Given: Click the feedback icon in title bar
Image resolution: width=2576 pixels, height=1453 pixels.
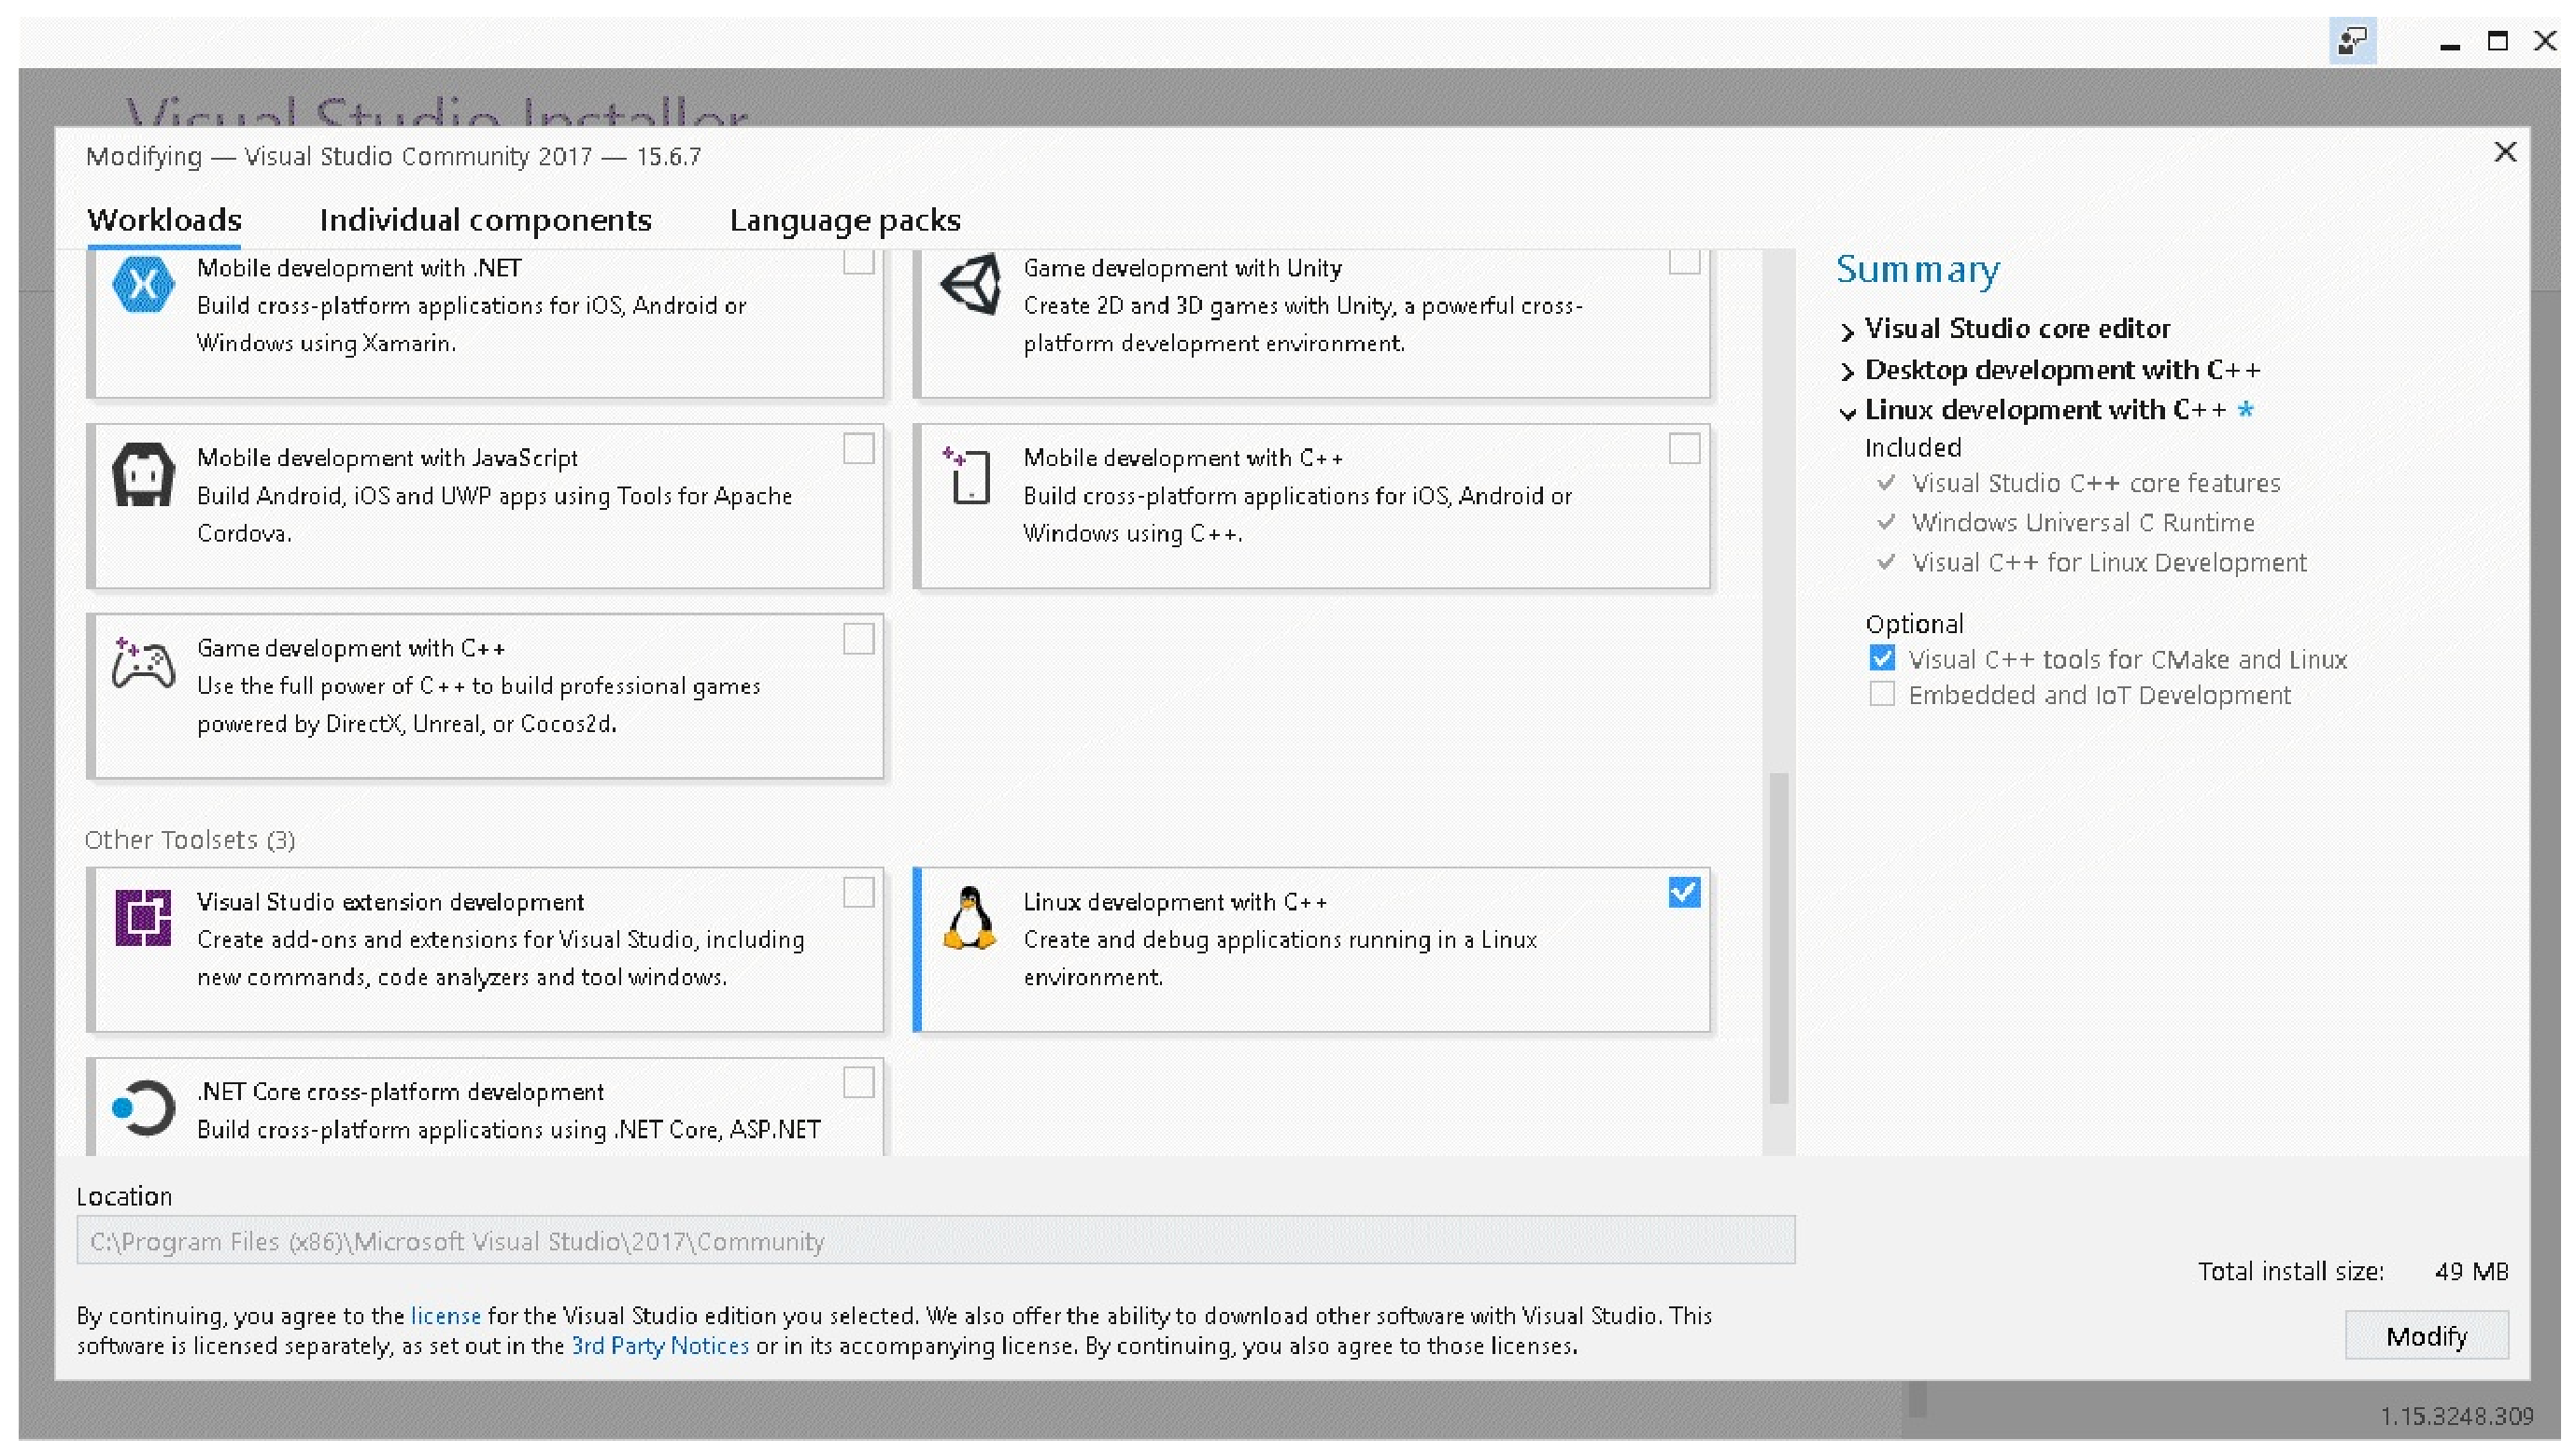Looking at the screenshot, I should (x=2352, y=41).
